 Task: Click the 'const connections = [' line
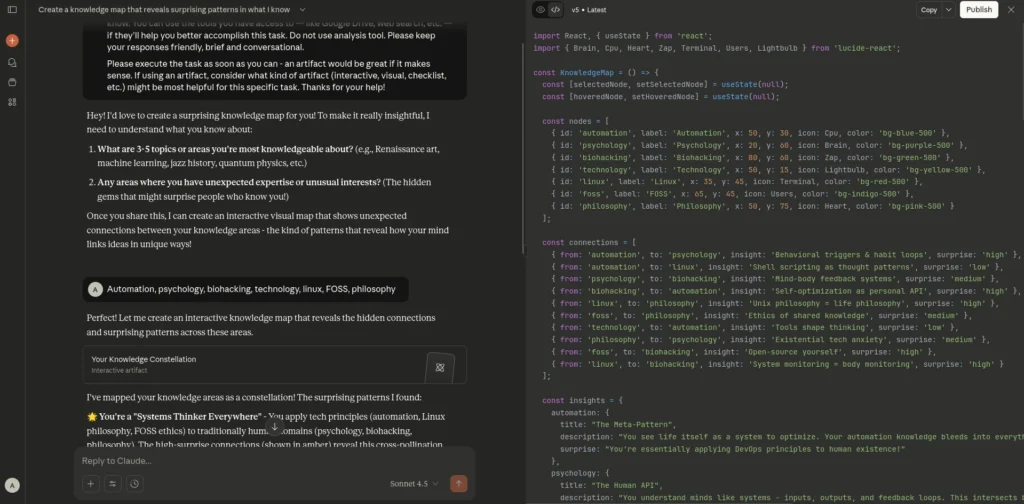(x=590, y=243)
